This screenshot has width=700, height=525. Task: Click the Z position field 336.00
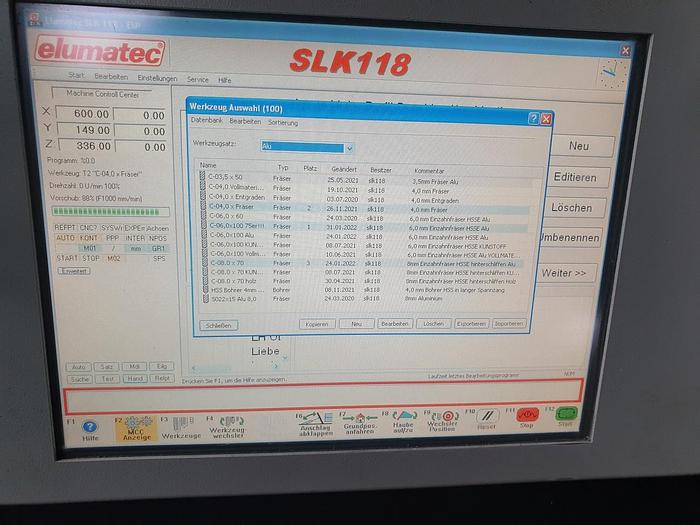(87, 146)
